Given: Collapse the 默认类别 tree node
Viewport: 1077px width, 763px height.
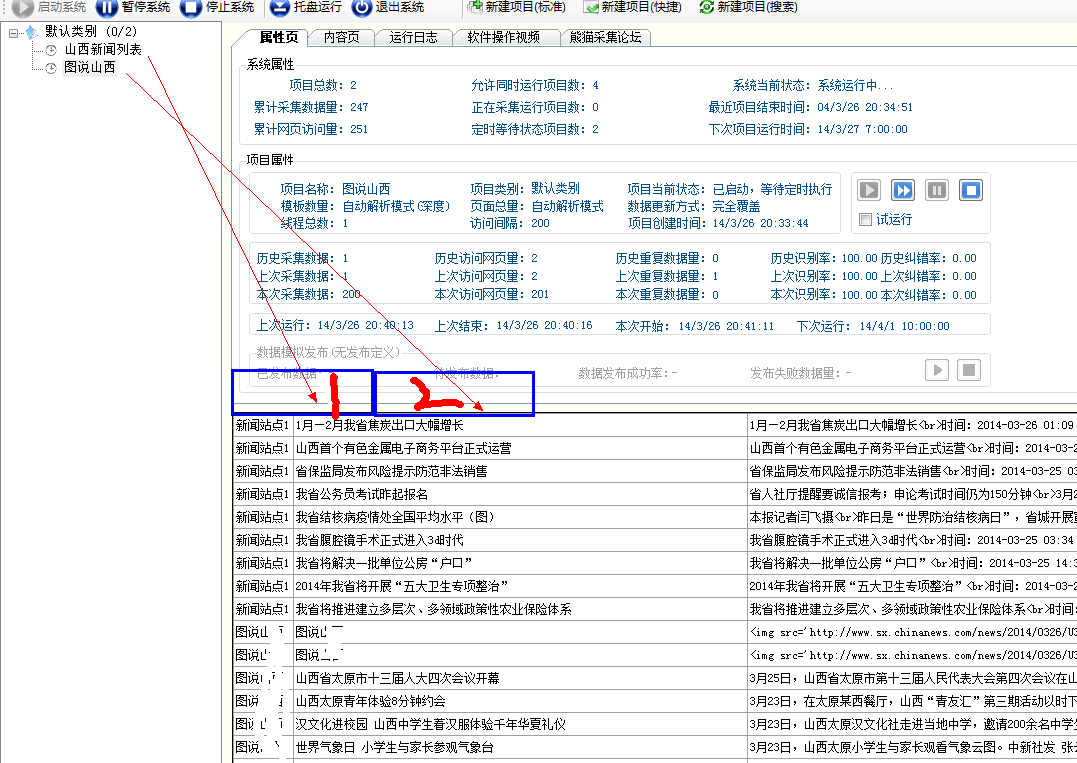Looking at the screenshot, I should point(13,32).
